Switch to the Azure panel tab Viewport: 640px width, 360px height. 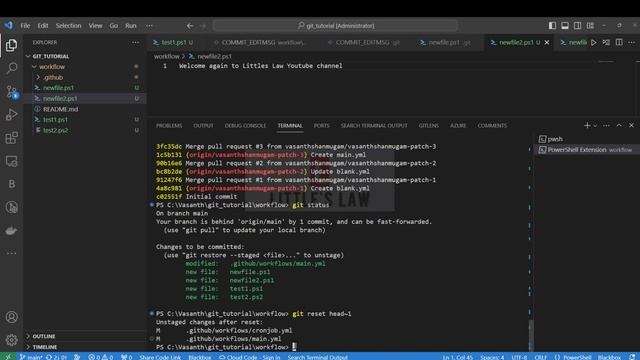click(458, 126)
